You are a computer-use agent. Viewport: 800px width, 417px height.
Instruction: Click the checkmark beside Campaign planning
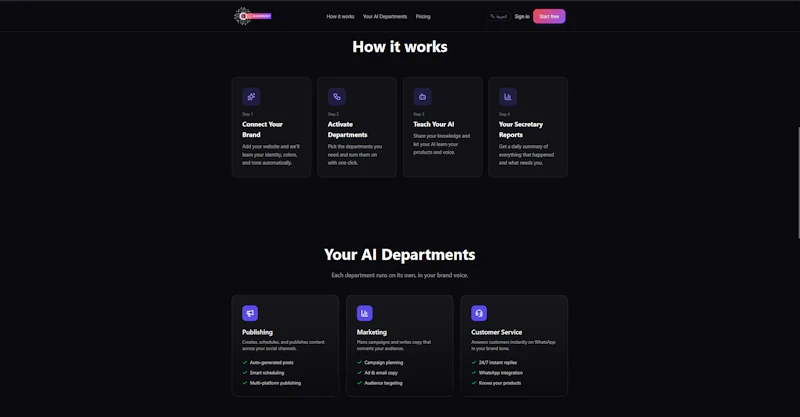[x=360, y=362]
